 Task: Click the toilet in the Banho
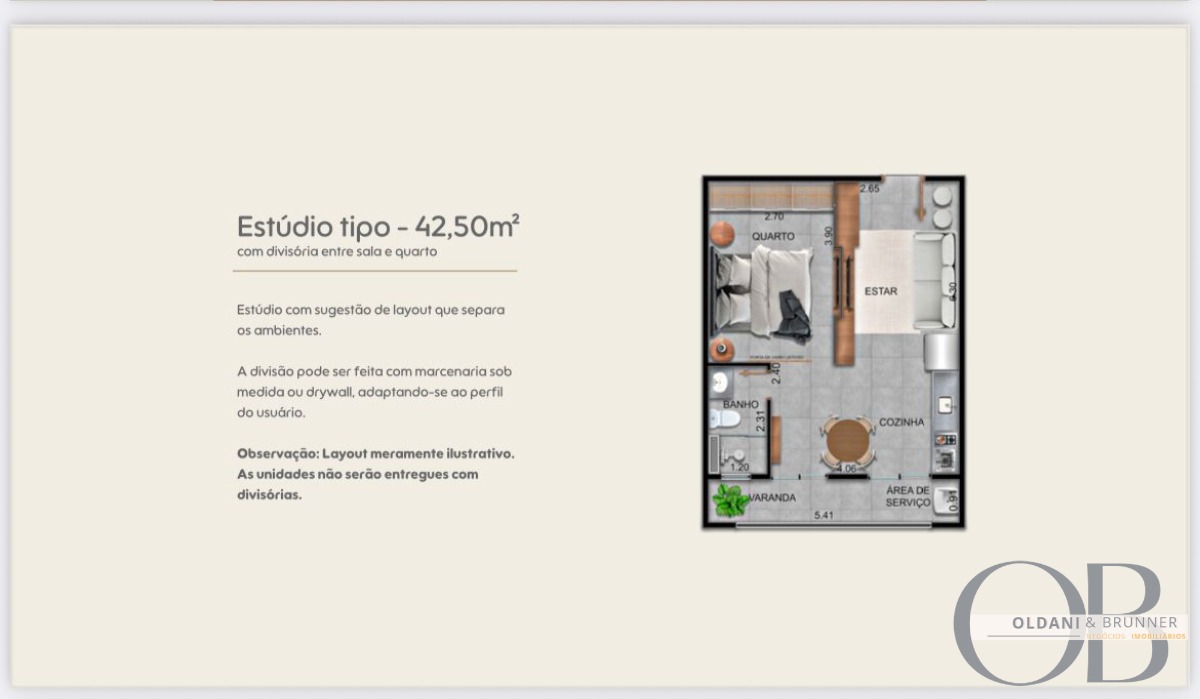click(x=724, y=418)
